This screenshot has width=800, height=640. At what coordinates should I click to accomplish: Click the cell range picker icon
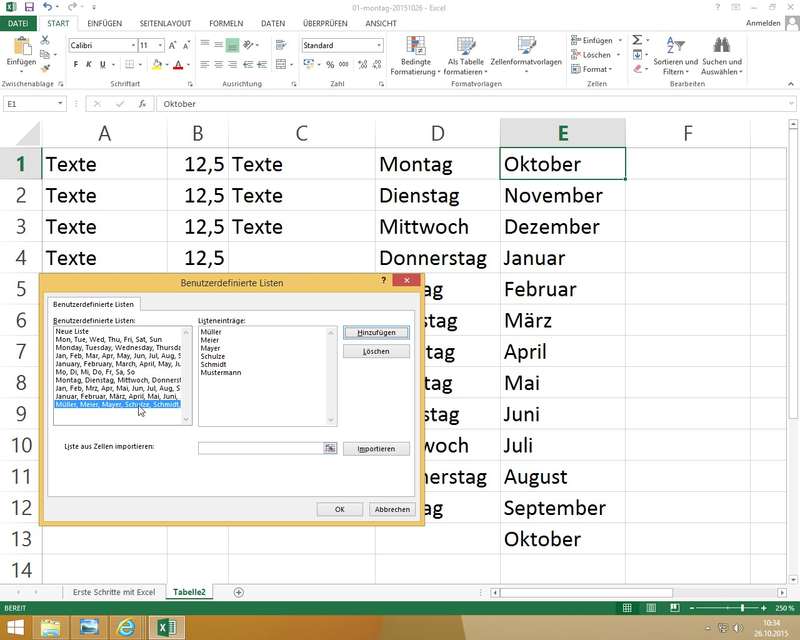[x=330, y=449]
